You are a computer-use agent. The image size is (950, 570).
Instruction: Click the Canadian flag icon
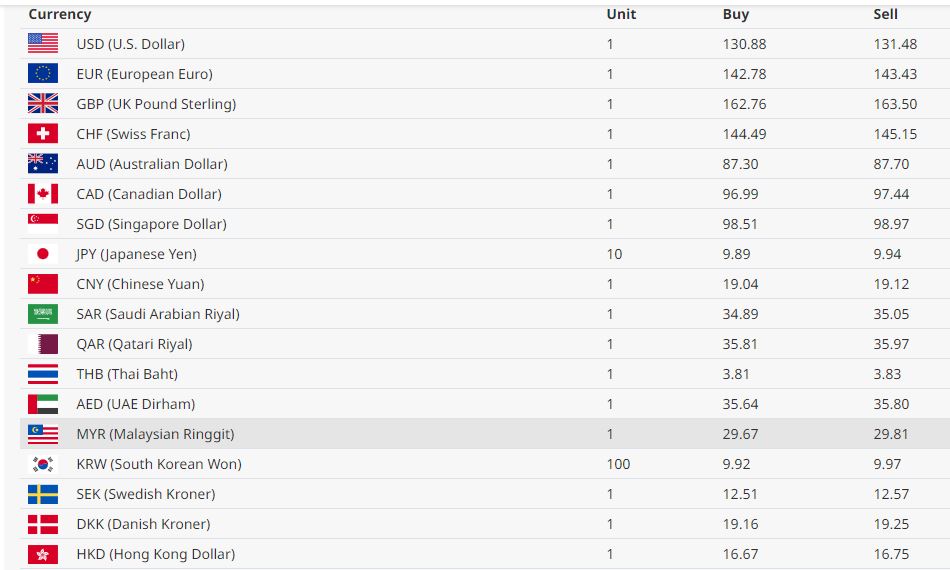pyautogui.click(x=42, y=194)
